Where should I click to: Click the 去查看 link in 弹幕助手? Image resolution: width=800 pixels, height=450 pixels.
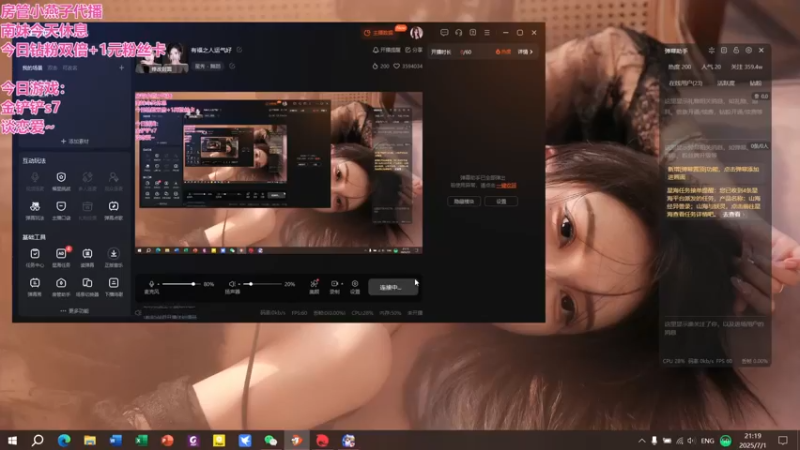[732, 214]
